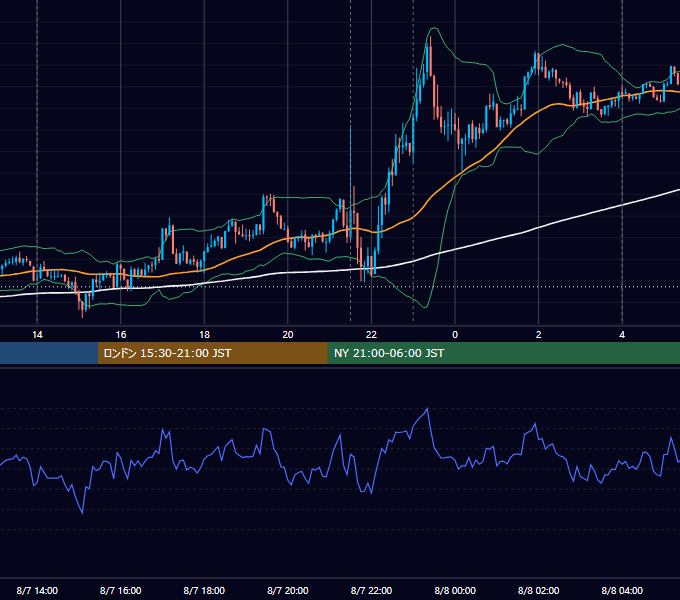The height and width of the screenshot is (600, 680).
Task: Select the NY 21:00-06:00 JST session bar
Action: (503, 353)
